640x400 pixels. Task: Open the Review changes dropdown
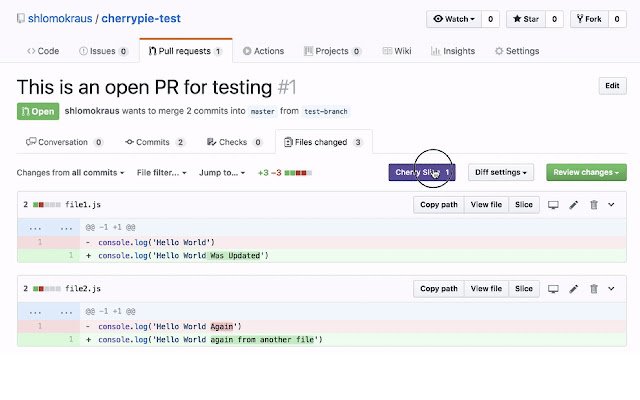pyautogui.click(x=586, y=172)
